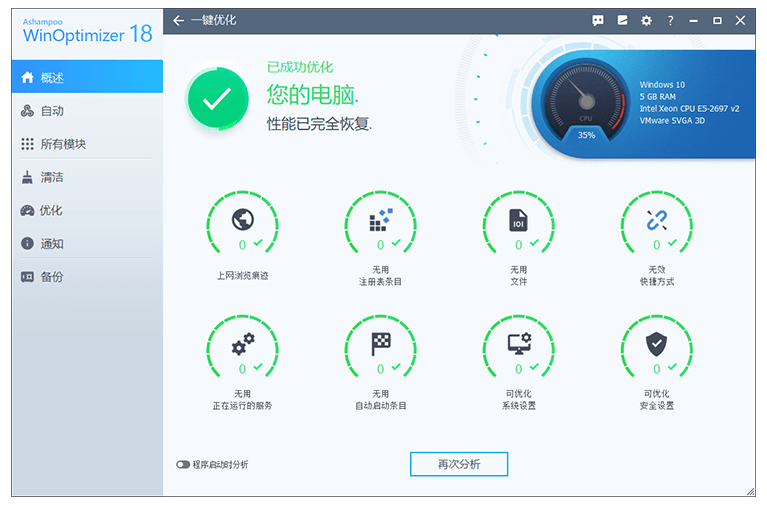
Task: Open help with the question mark icon
Action: pos(670,21)
